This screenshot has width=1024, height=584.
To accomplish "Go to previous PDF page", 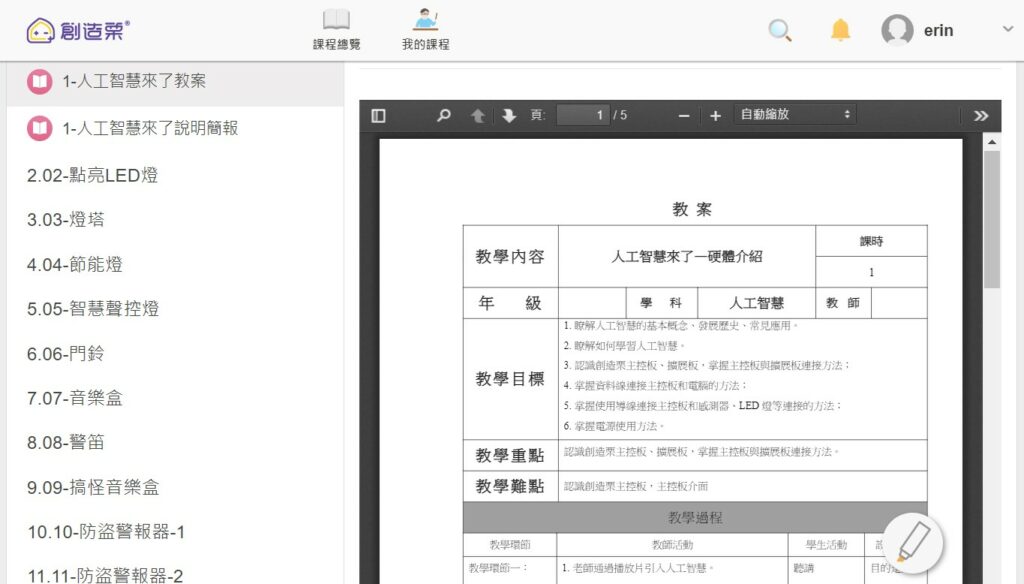I will point(478,116).
